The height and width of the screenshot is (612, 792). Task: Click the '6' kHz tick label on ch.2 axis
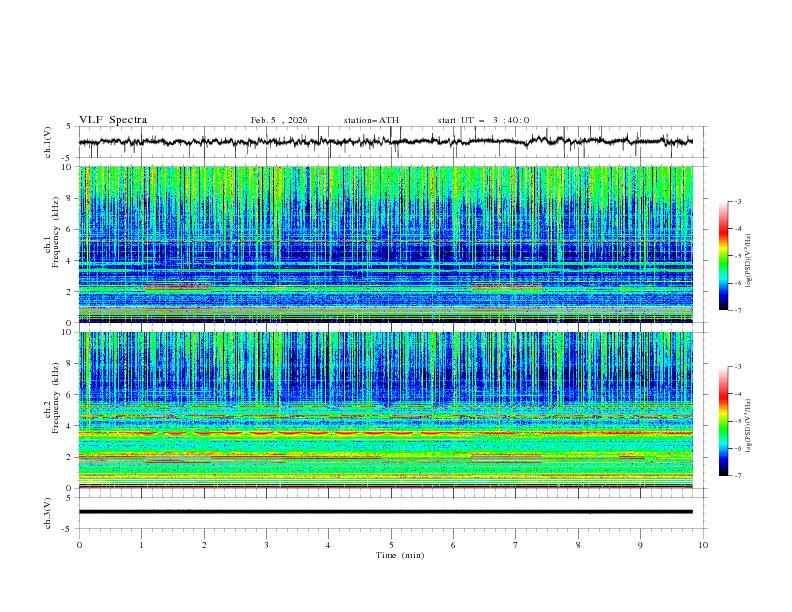pos(71,394)
